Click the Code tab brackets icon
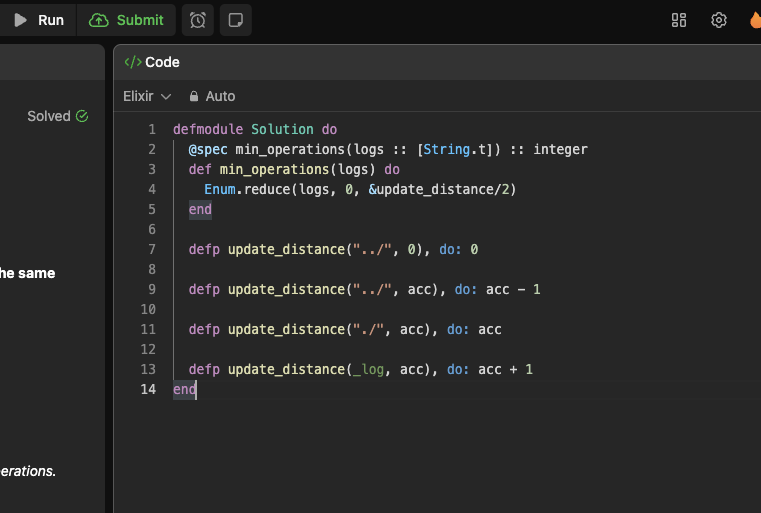 tap(132, 62)
